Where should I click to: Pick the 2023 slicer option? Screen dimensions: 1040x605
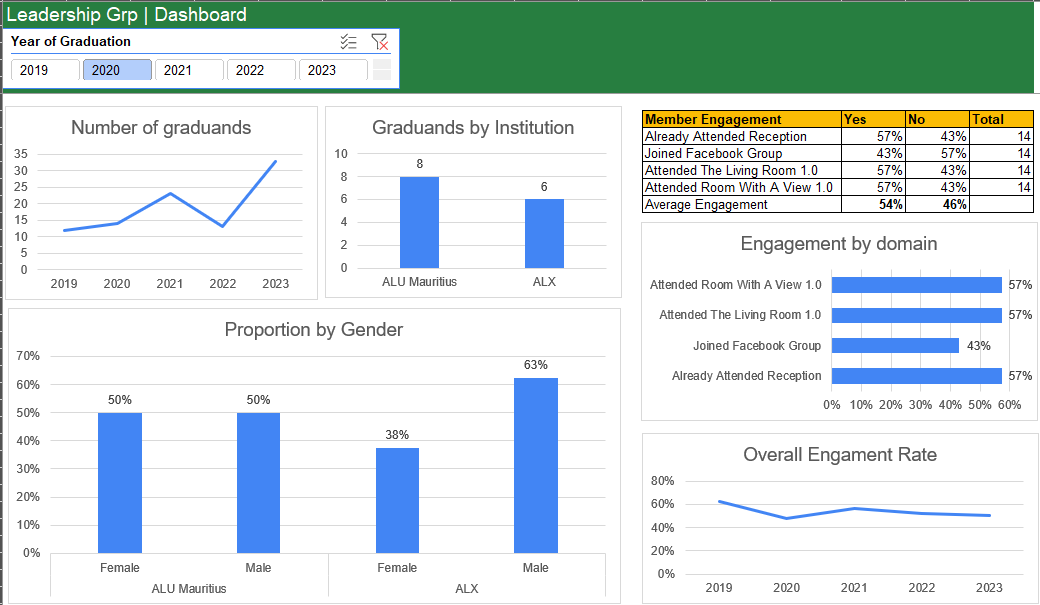click(x=333, y=70)
